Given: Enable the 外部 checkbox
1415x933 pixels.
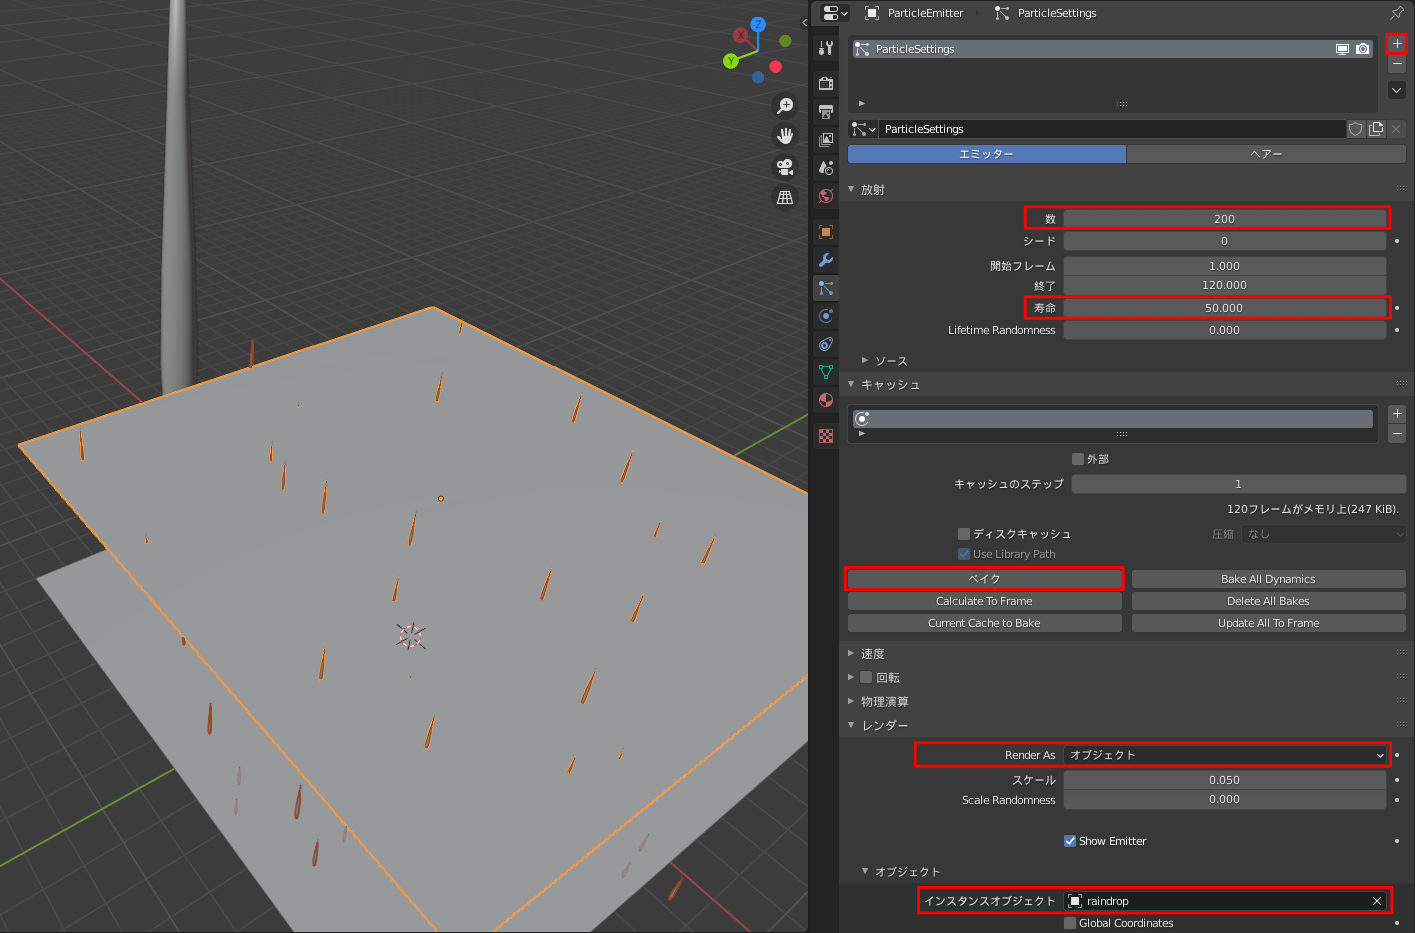Looking at the screenshot, I should 1078,459.
